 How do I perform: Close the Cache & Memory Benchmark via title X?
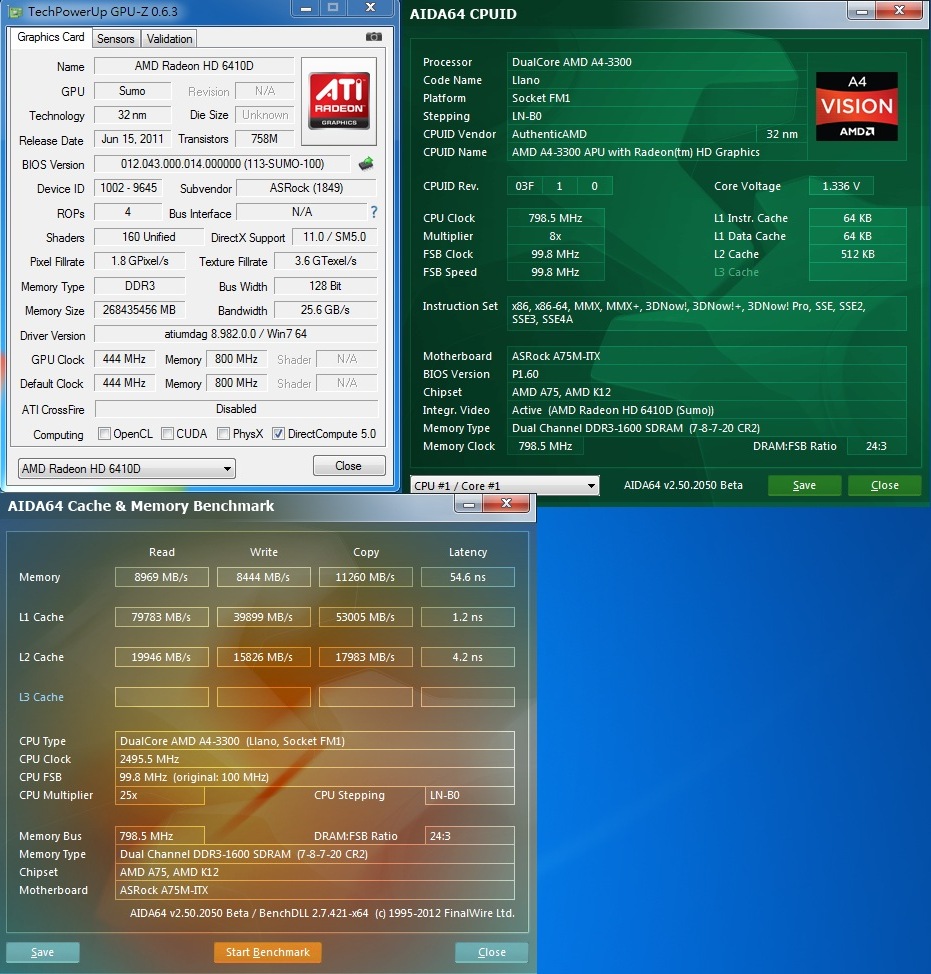tap(506, 504)
